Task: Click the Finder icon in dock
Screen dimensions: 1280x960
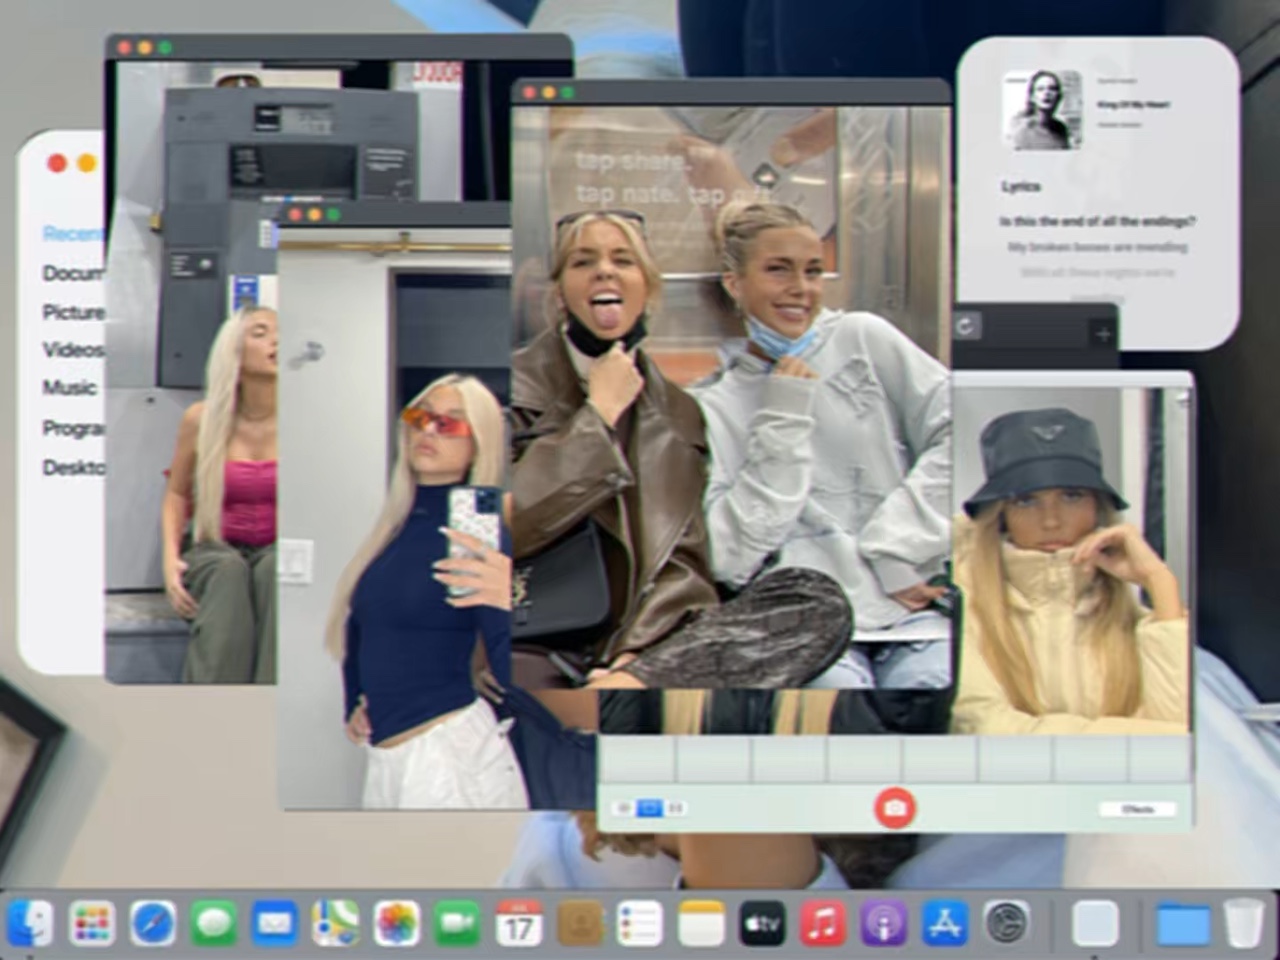Action: pyautogui.click(x=30, y=923)
